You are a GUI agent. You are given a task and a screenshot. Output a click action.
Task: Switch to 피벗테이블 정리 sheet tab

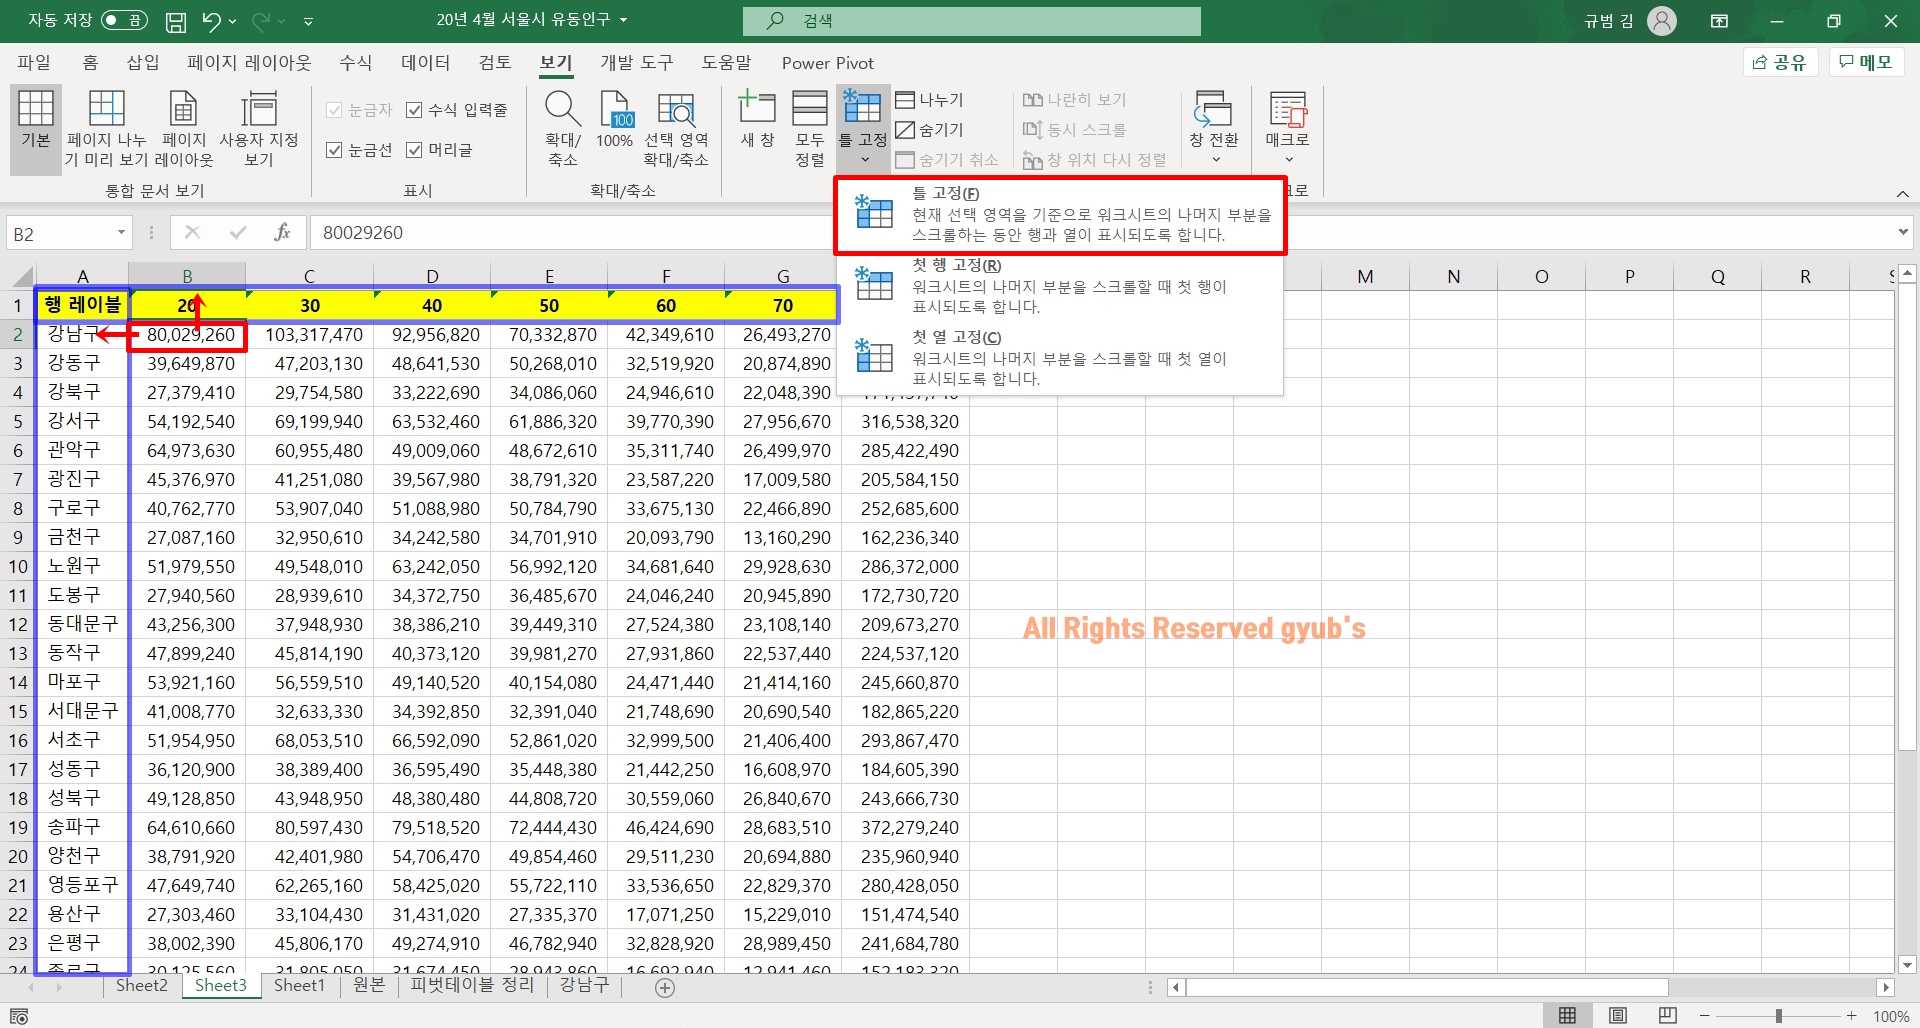[472, 986]
